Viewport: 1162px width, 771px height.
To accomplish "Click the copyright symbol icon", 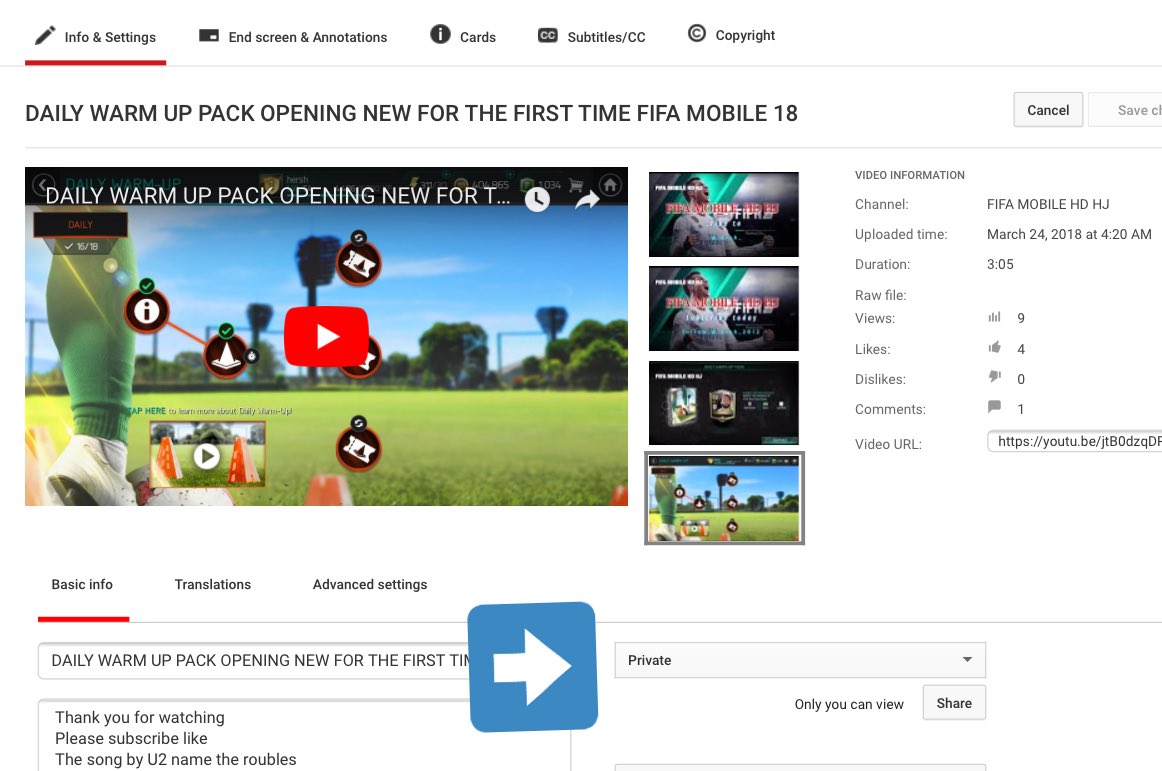I will [697, 33].
